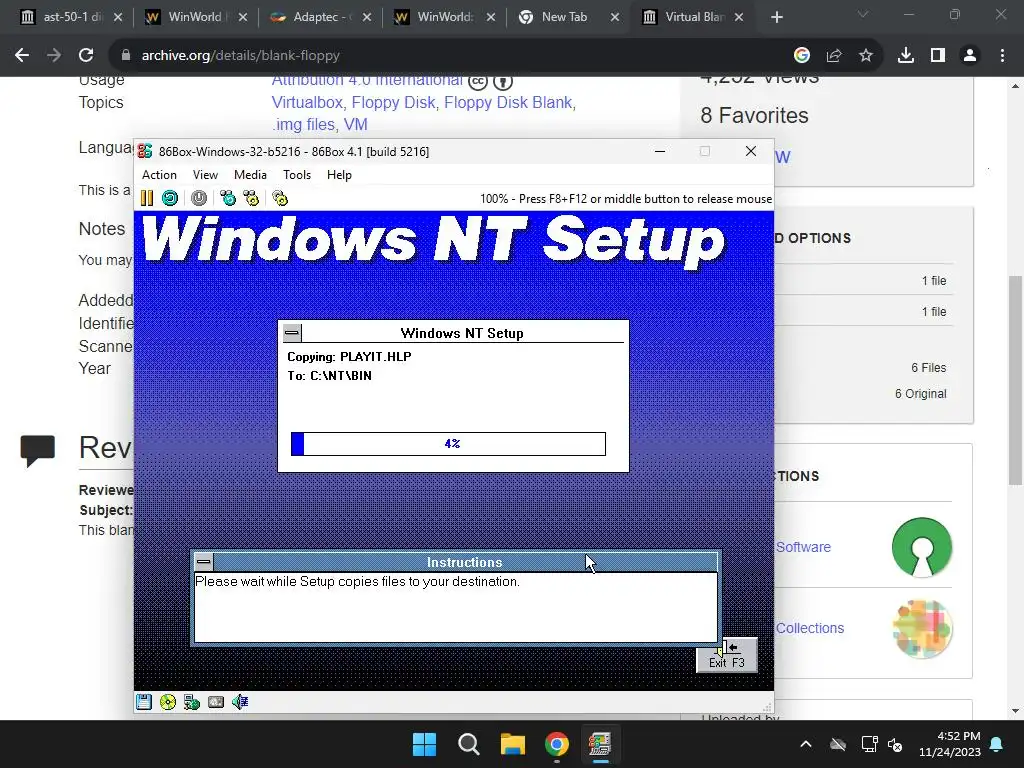Screen dimensions: 1024x768
Task: Send Ctrl+Alt+Esc via 86Box toolbar icon
Action: 251,198
